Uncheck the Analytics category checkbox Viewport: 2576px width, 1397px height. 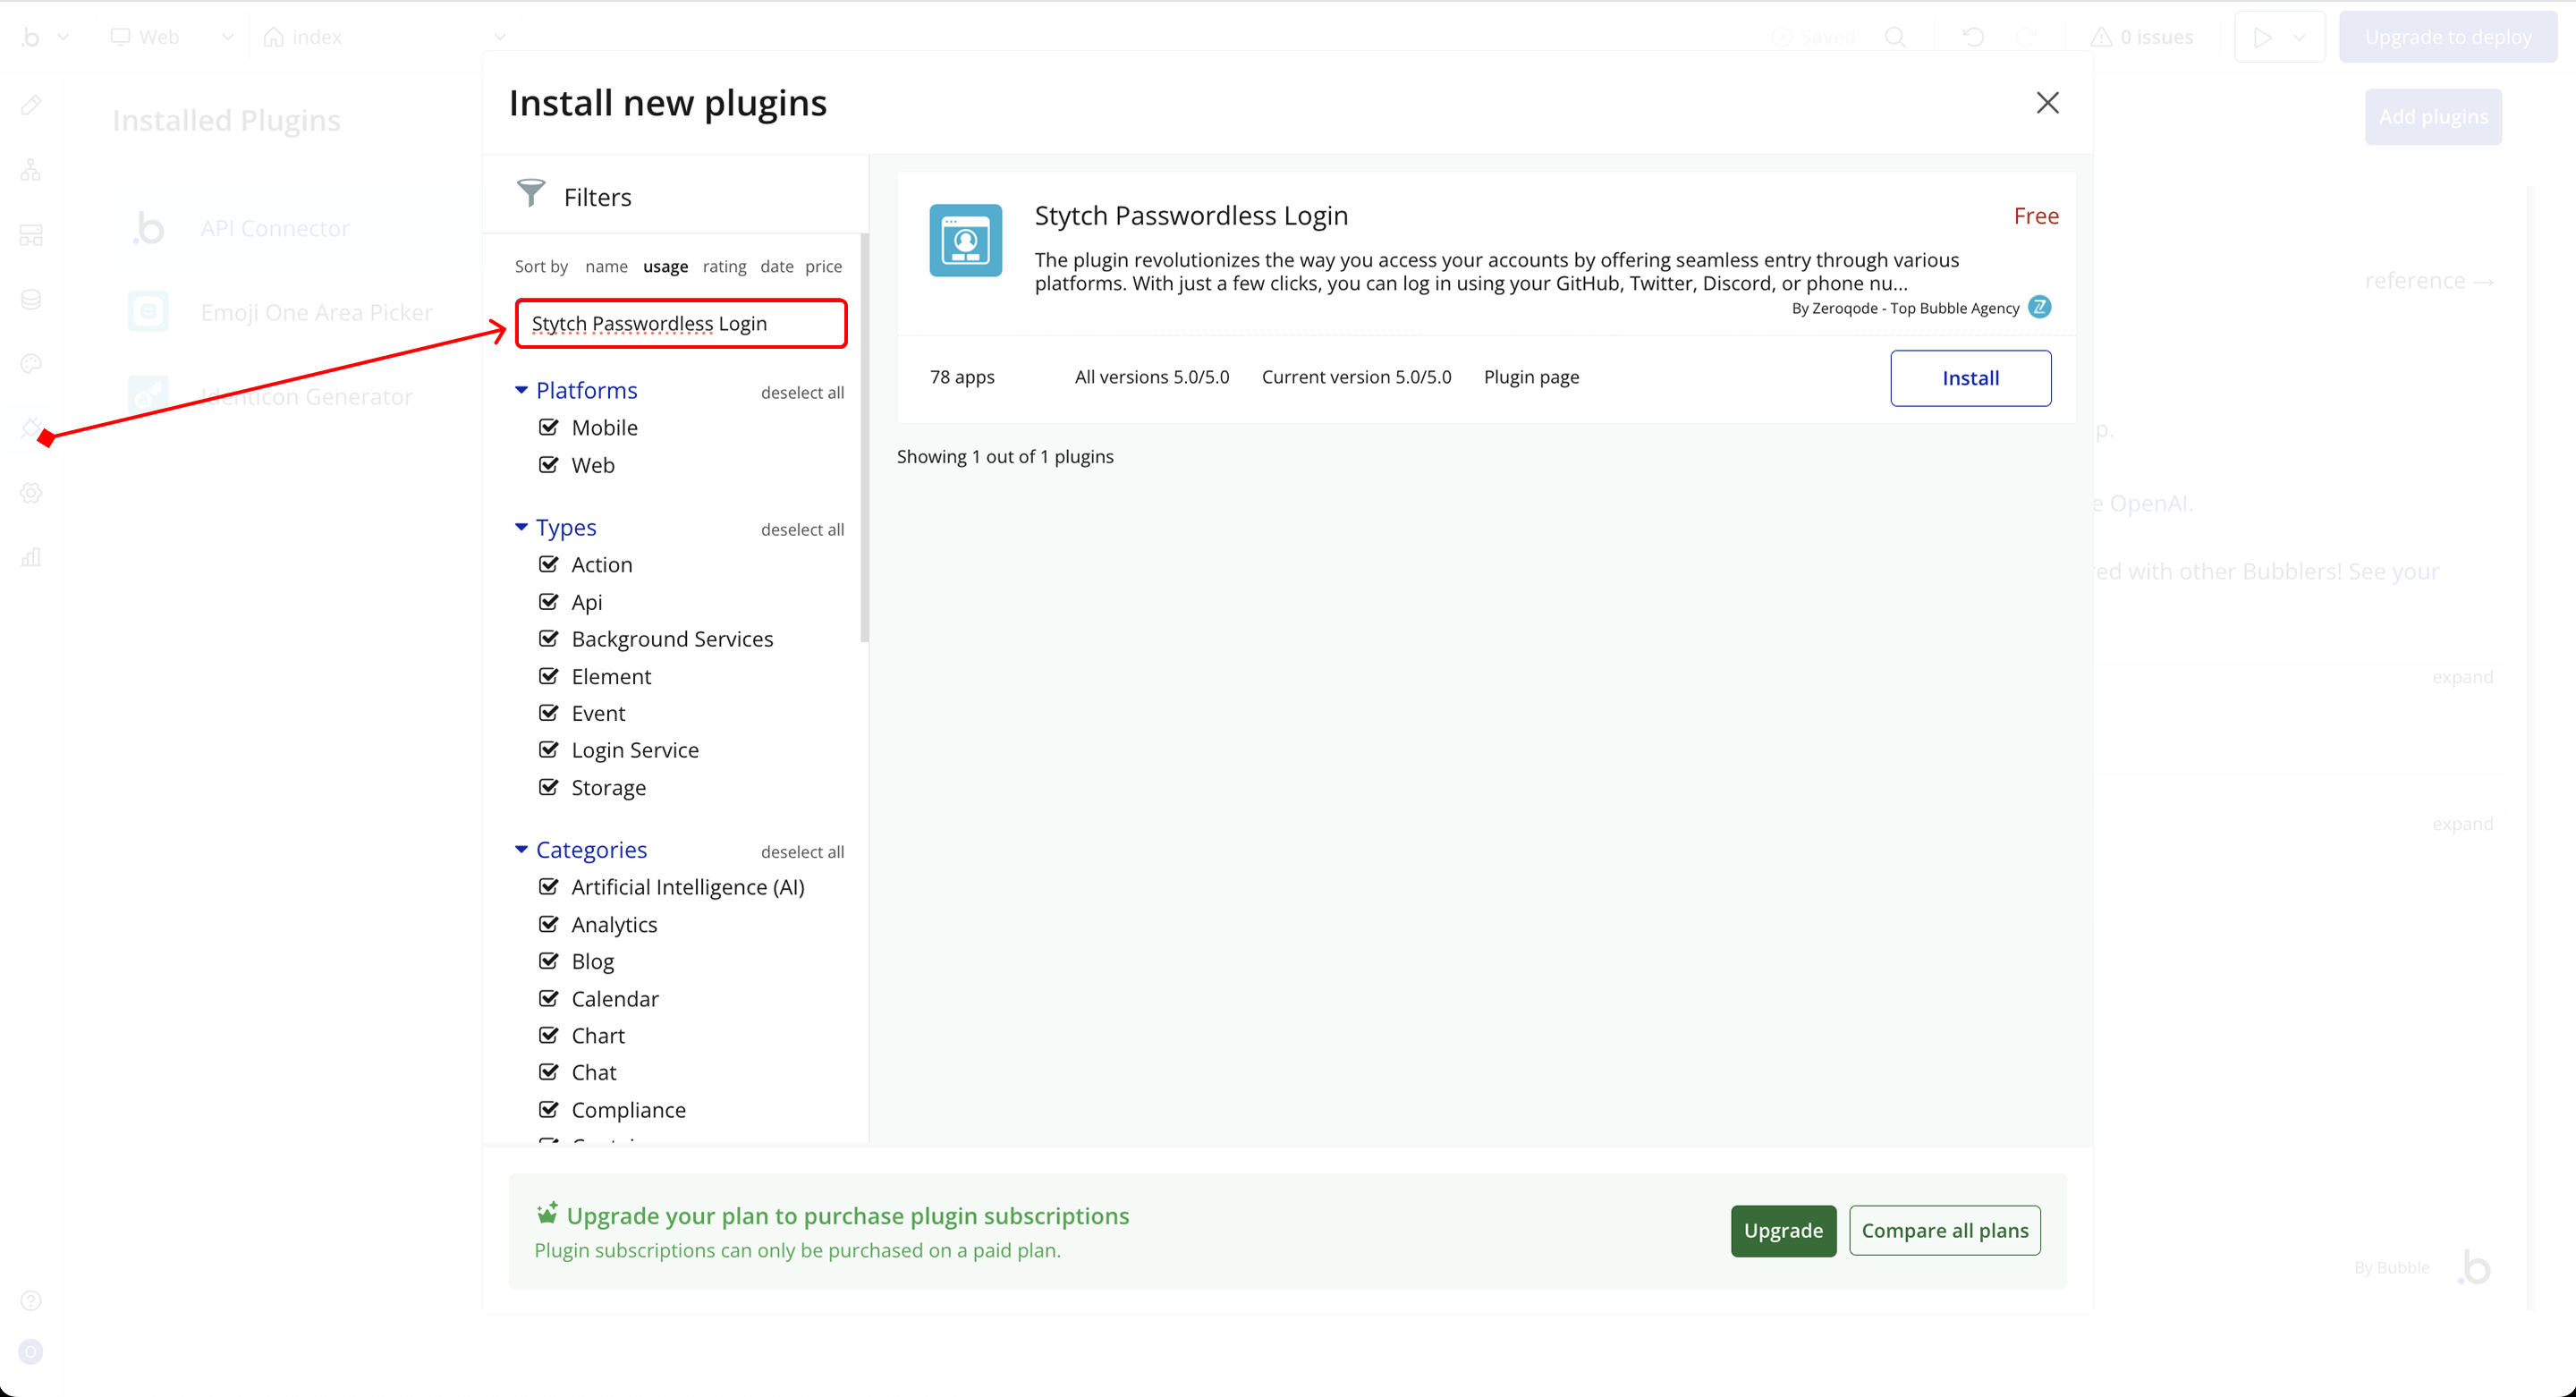coord(548,924)
